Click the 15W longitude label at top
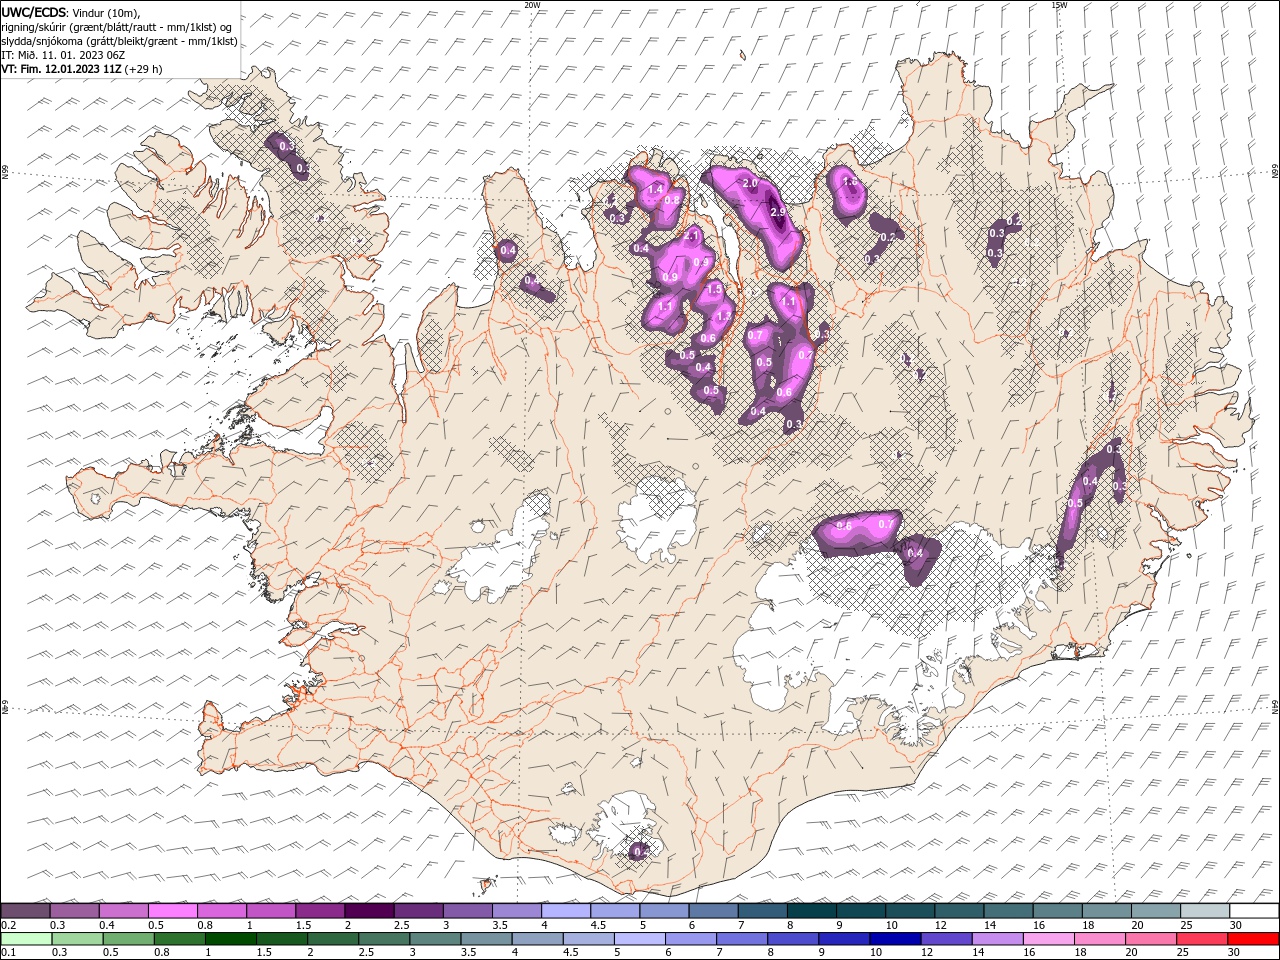Image resolution: width=1280 pixels, height=960 pixels. click(1059, 5)
